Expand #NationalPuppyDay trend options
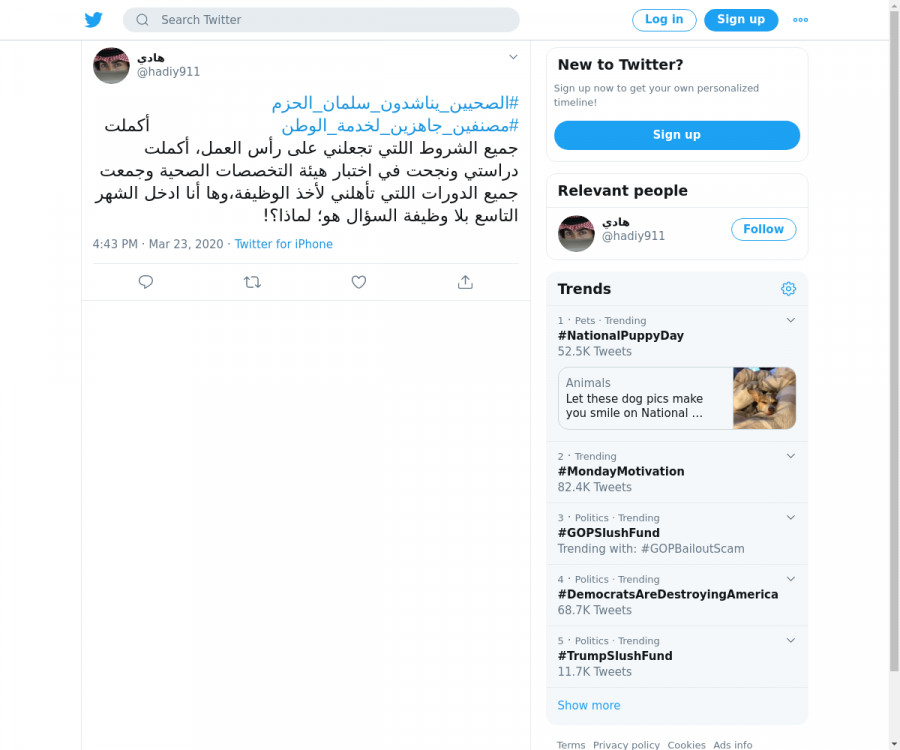The width and height of the screenshot is (900, 750). click(x=790, y=320)
